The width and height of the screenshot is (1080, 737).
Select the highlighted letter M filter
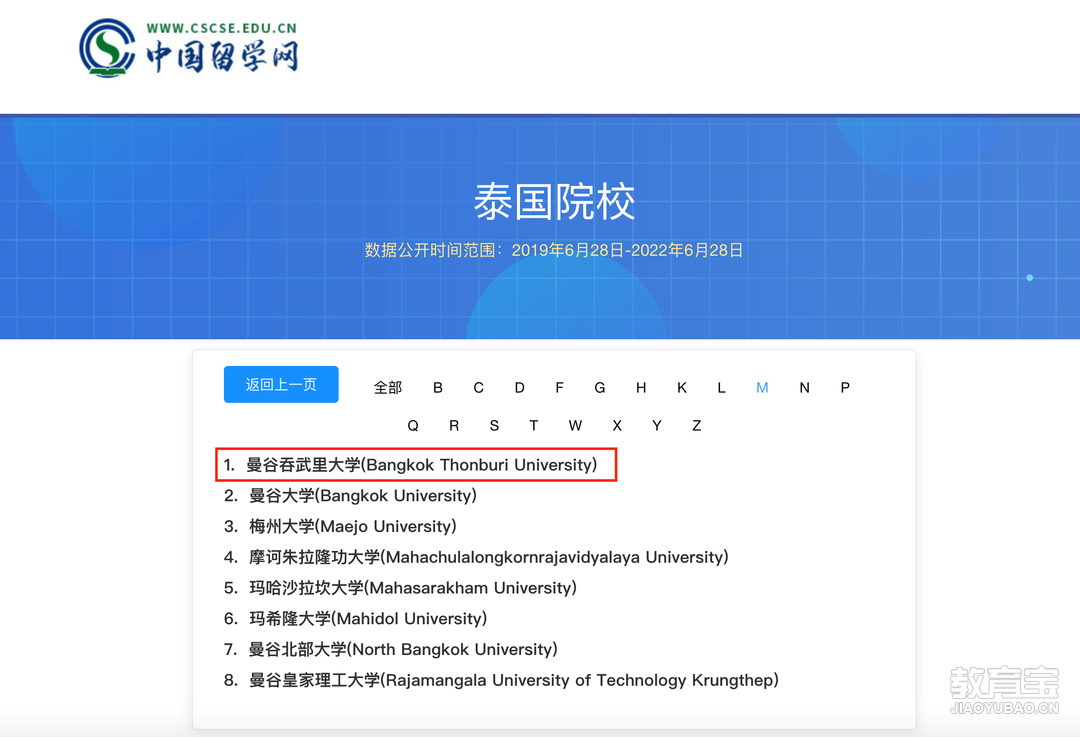(762, 388)
